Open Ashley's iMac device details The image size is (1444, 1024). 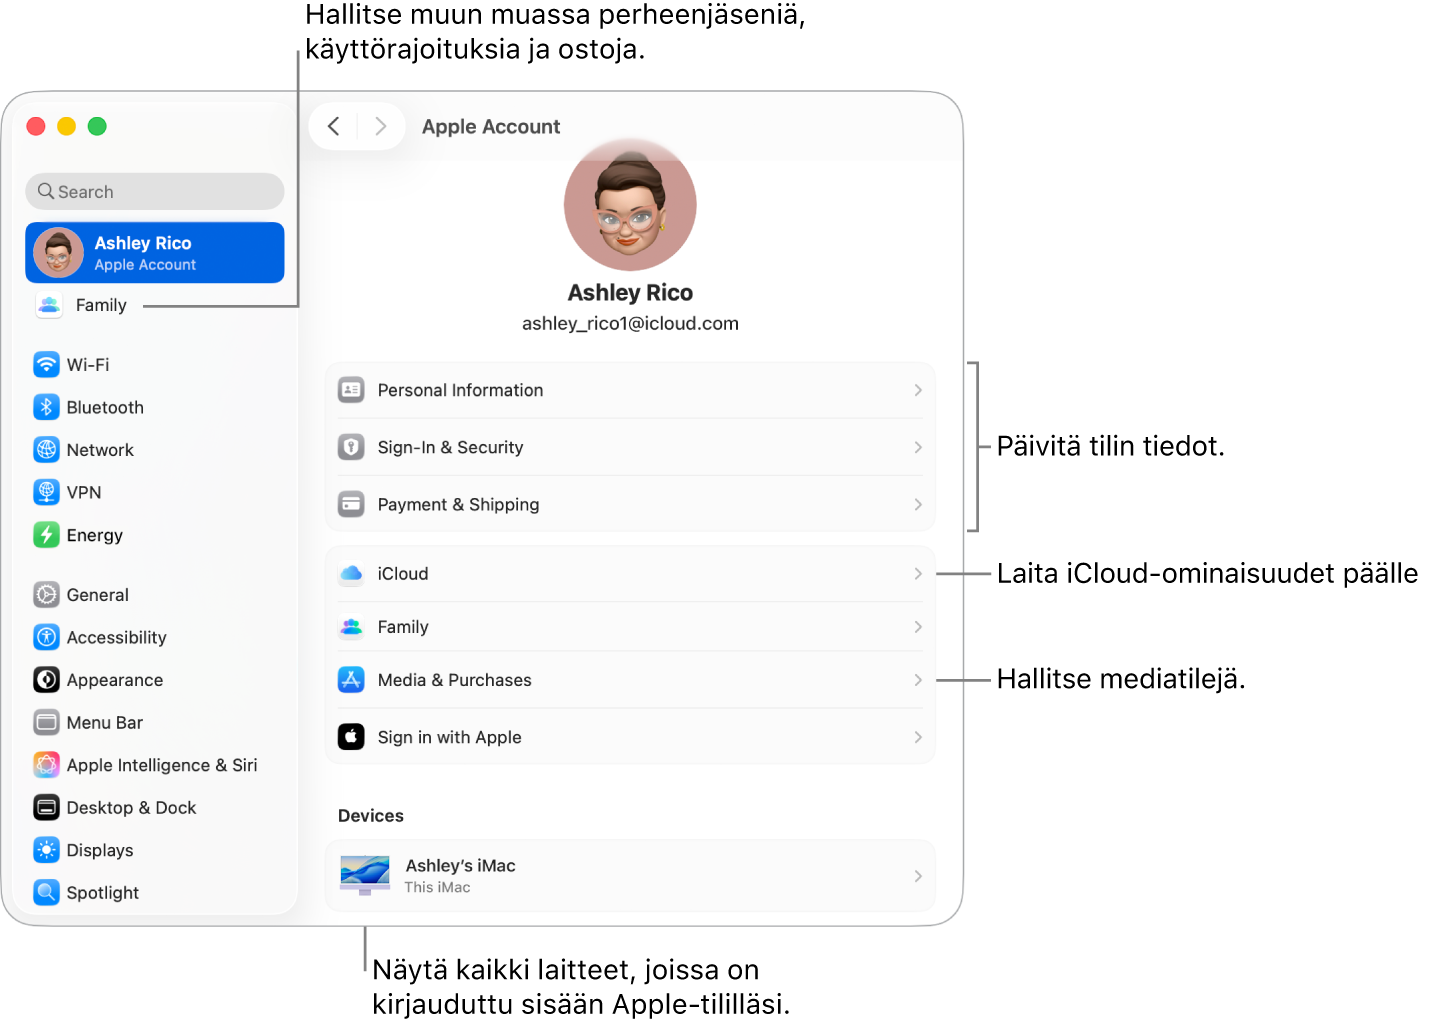(x=629, y=875)
